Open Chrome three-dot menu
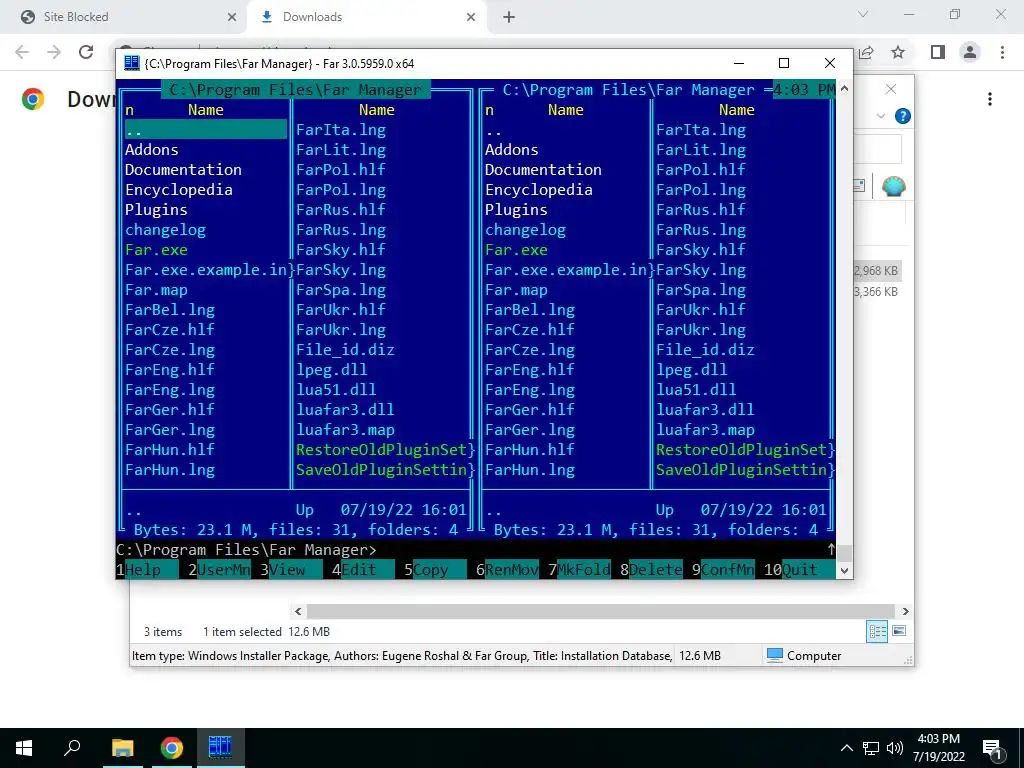Image resolution: width=1024 pixels, height=768 pixels. [x=1002, y=52]
